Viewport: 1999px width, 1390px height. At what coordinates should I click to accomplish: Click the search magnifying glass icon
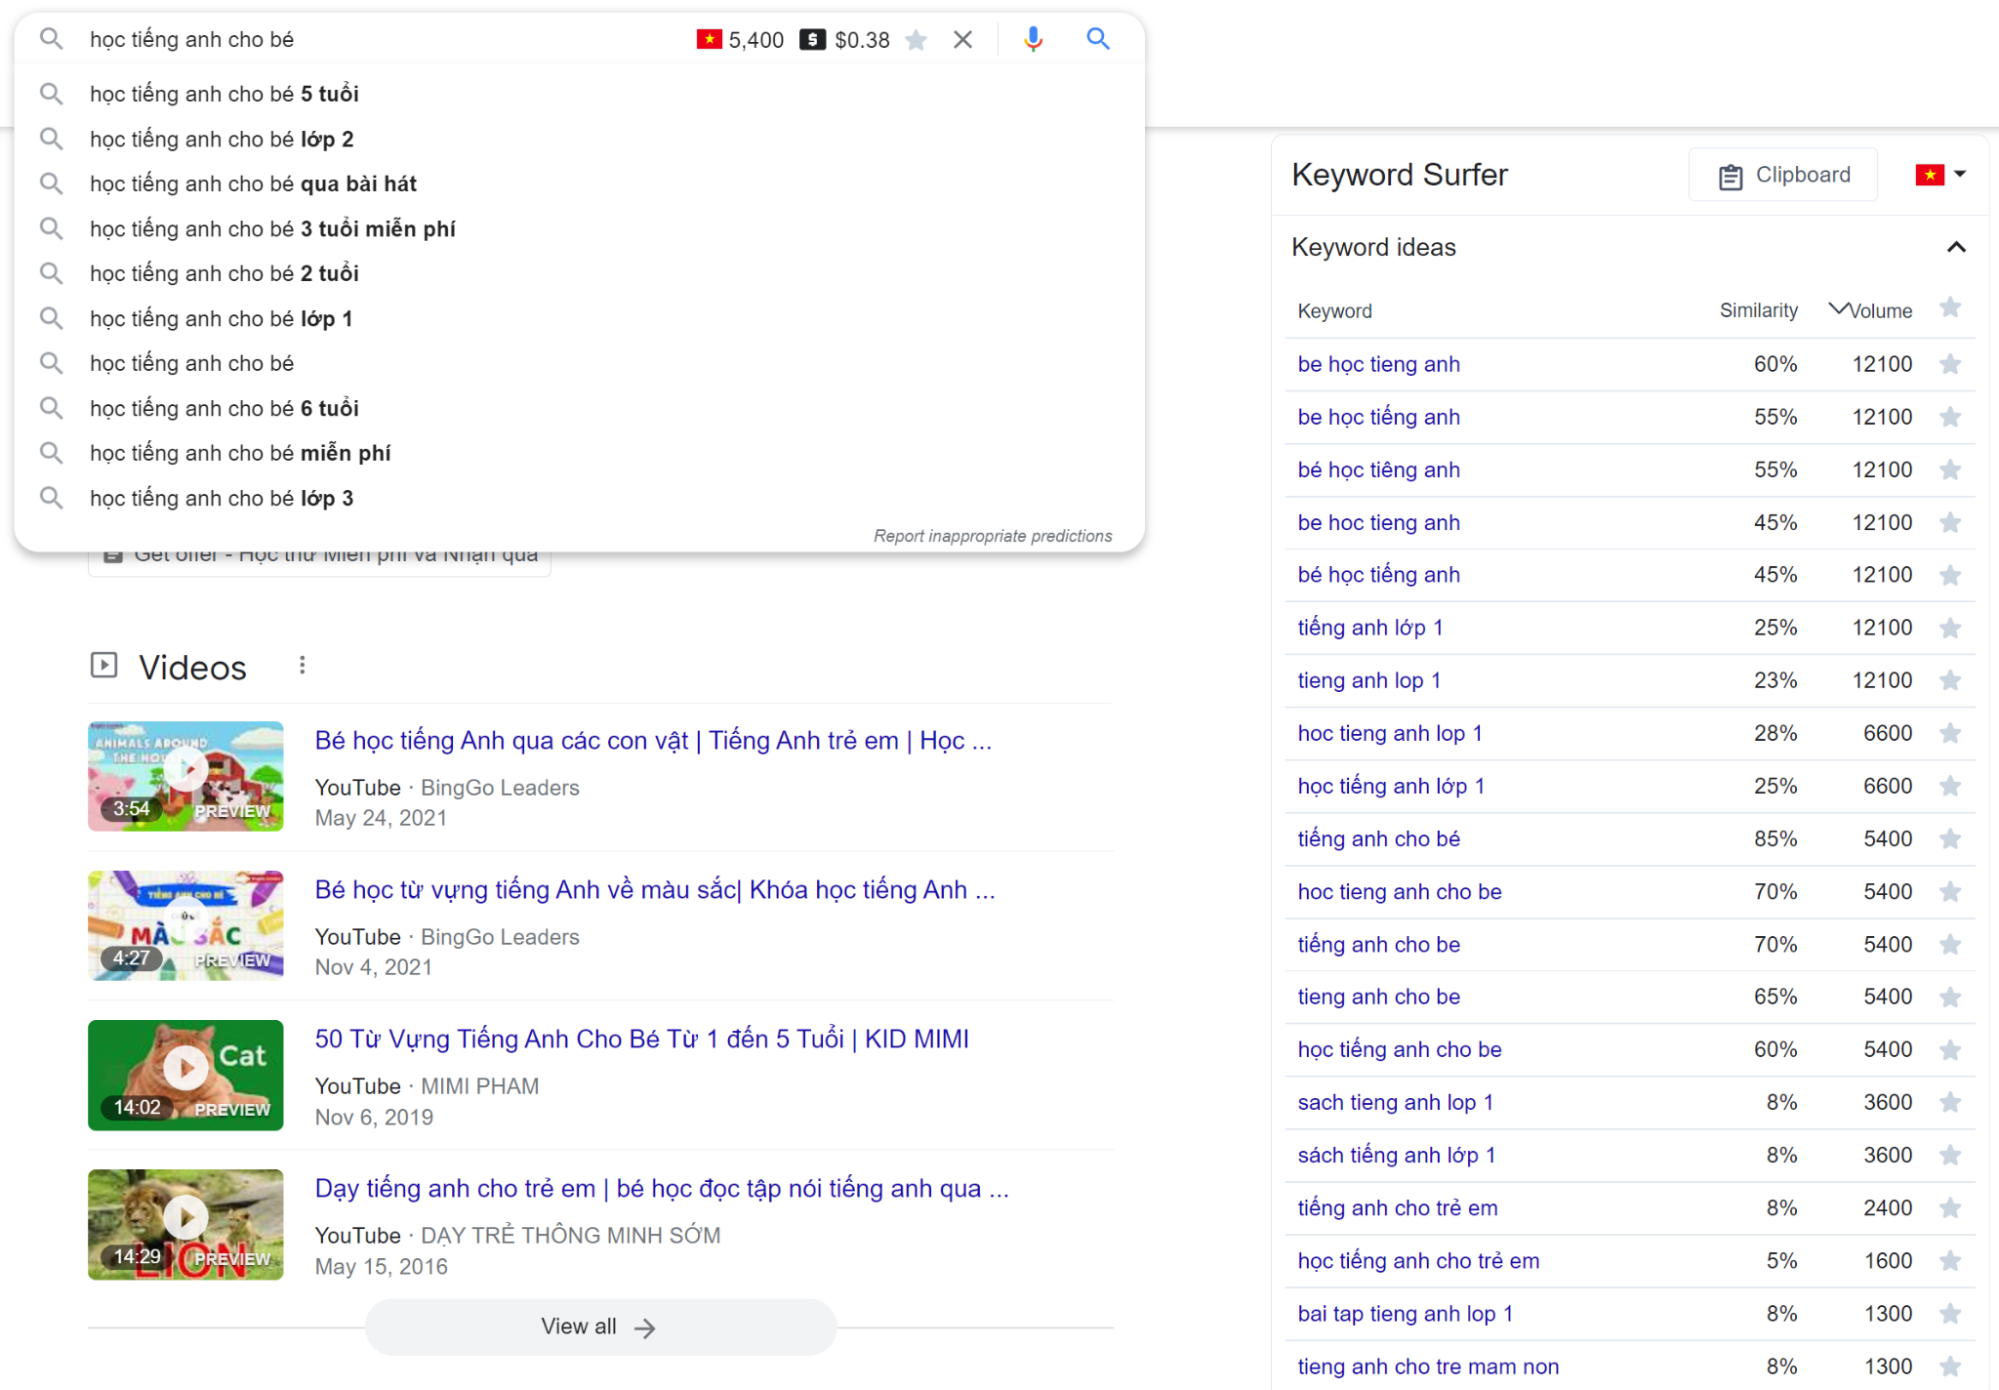1098,39
